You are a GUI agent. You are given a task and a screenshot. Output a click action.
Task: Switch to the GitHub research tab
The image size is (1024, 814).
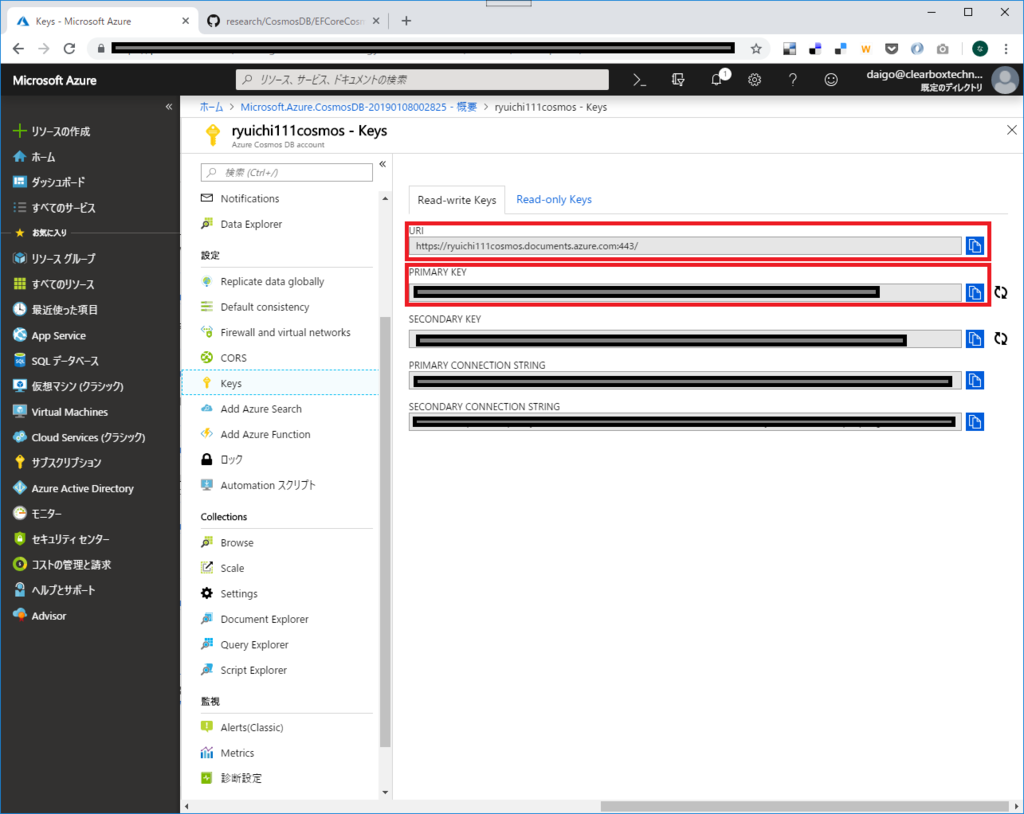294,21
